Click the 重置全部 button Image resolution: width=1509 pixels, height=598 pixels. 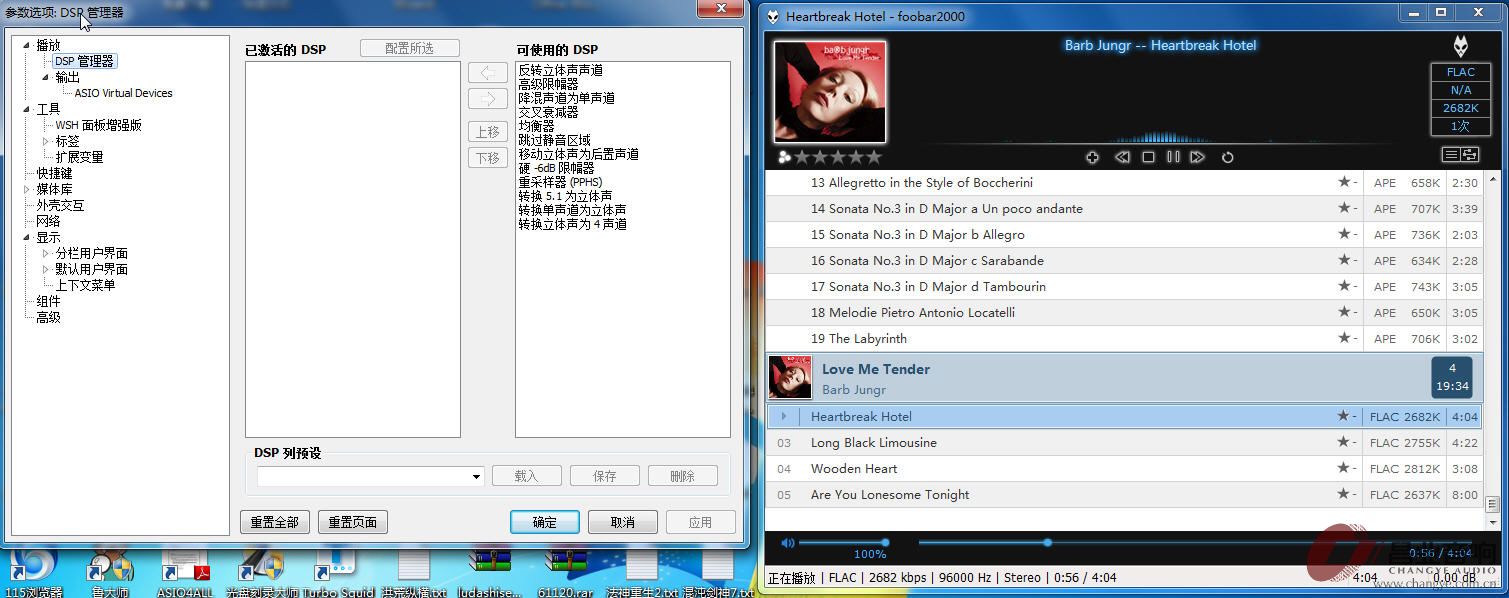(x=274, y=522)
